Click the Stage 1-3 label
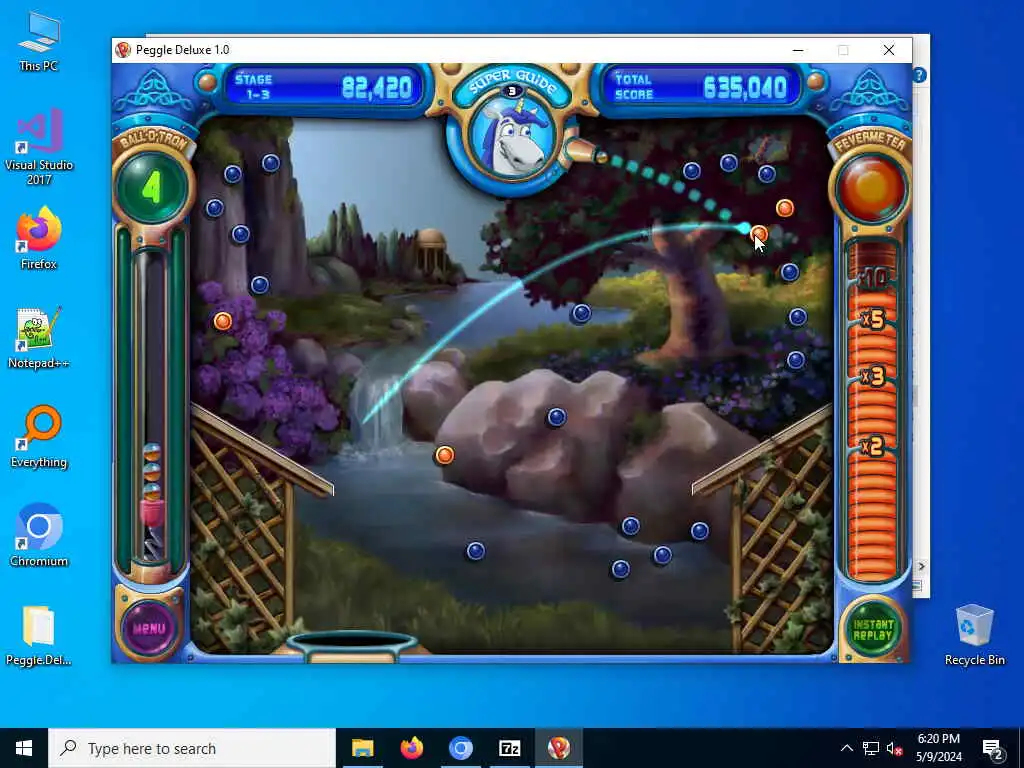Image resolution: width=1024 pixels, height=768 pixels. tap(254, 87)
